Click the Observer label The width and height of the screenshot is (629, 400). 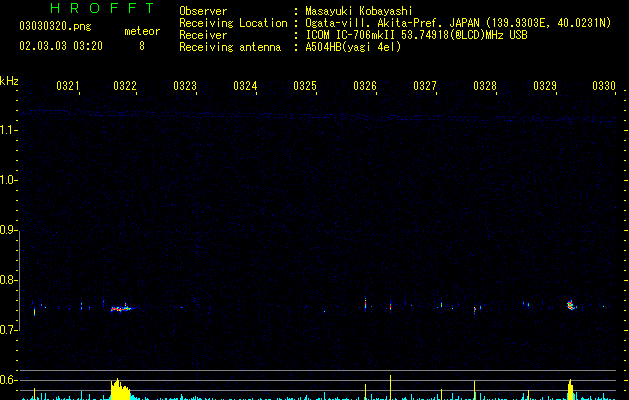(x=203, y=11)
